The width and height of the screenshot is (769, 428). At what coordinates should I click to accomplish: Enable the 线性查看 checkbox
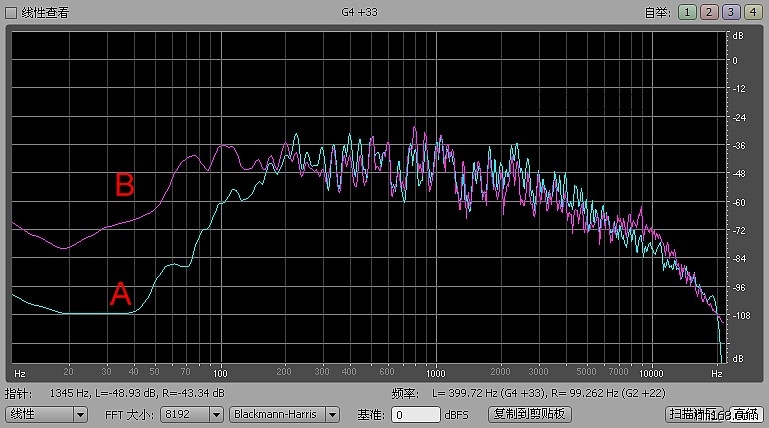(12, 11)
